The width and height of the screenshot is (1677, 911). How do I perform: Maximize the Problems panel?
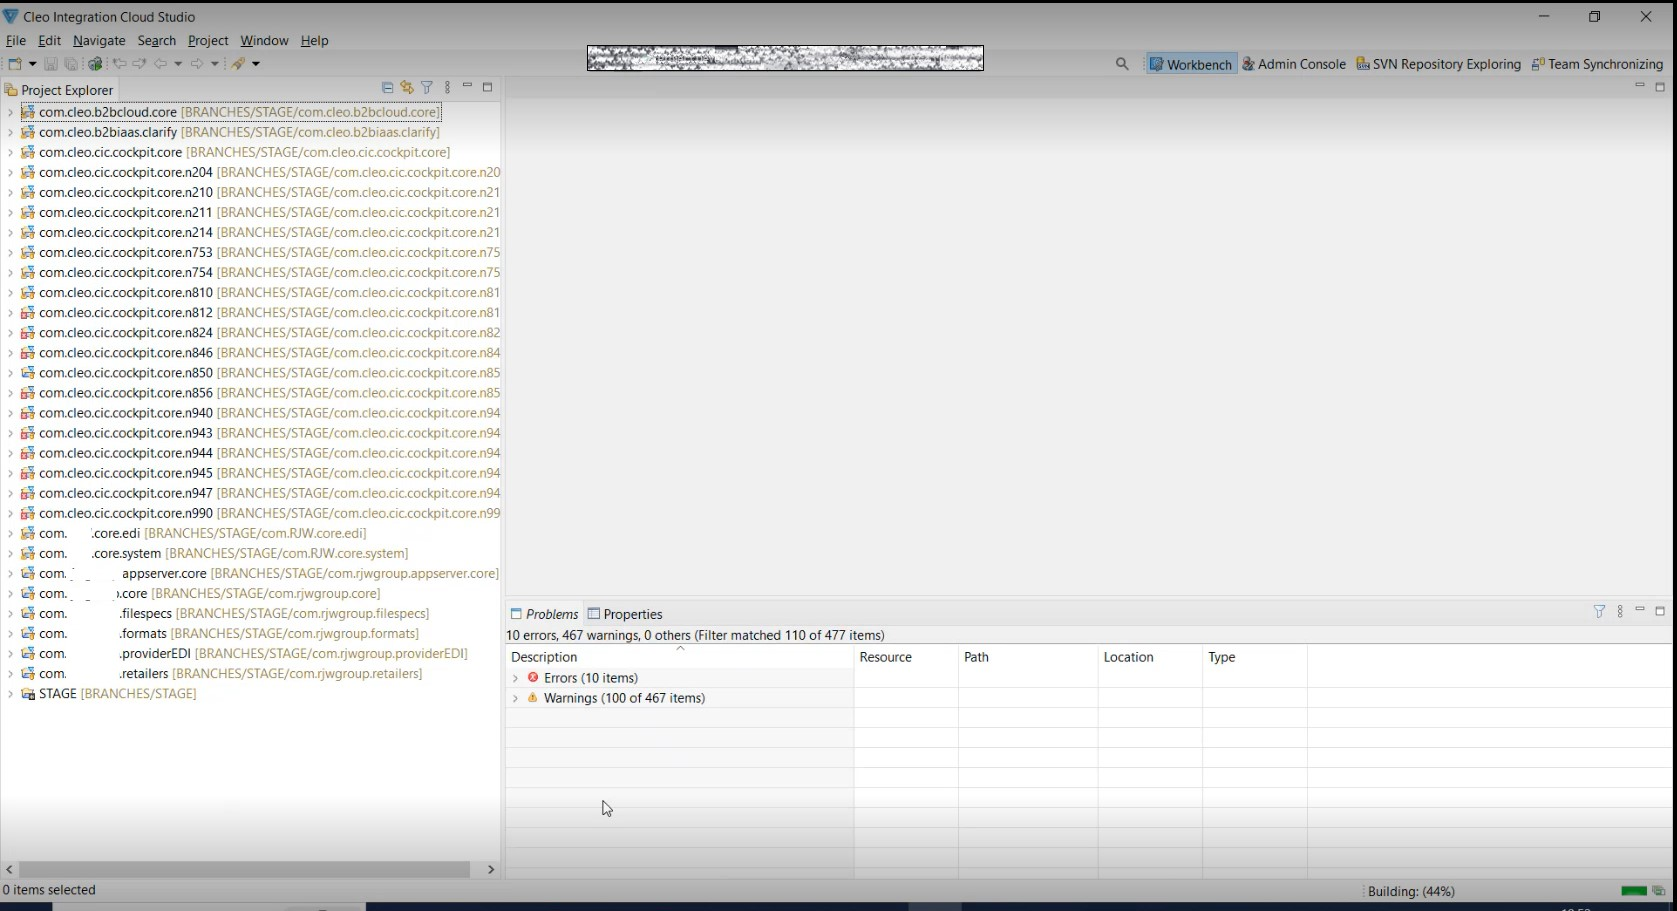coord(1660,610)
